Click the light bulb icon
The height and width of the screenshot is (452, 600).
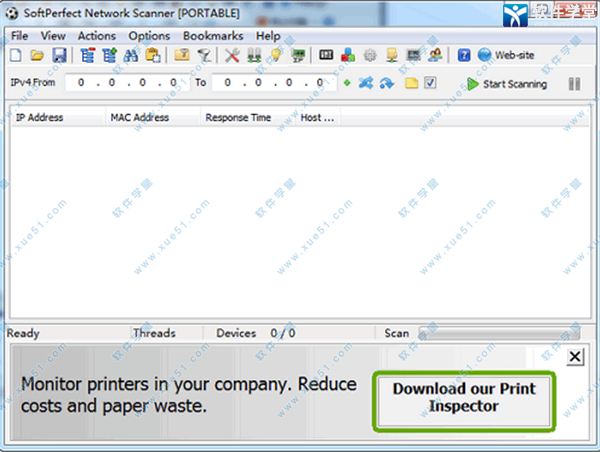click(x=275, y=56)
